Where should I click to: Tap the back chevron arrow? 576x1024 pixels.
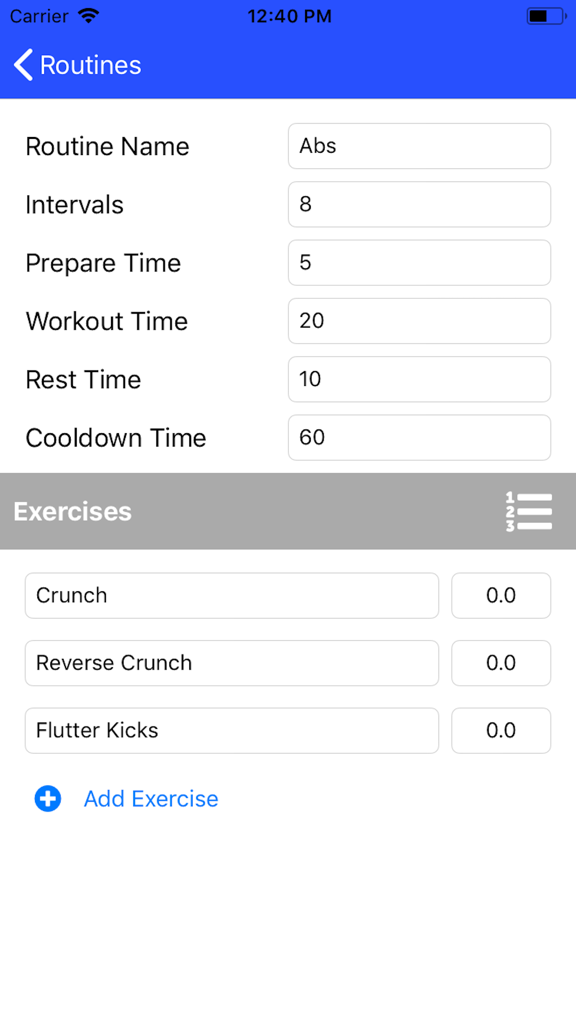[21, 64]
